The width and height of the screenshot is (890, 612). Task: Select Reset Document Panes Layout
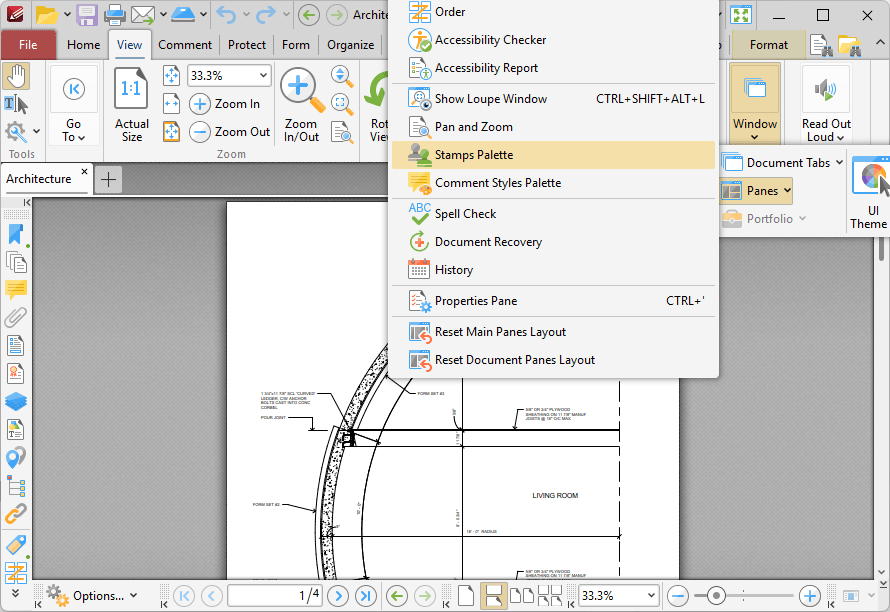[x=553, y=360]
